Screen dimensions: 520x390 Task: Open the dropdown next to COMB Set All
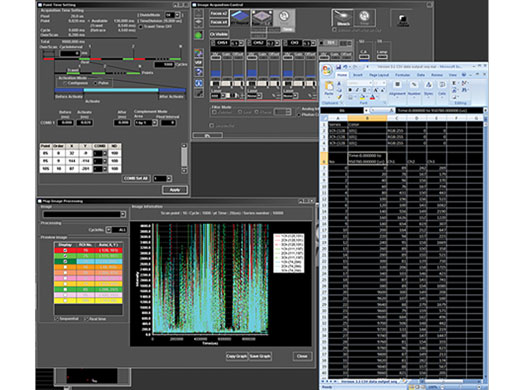pos(169,179)
